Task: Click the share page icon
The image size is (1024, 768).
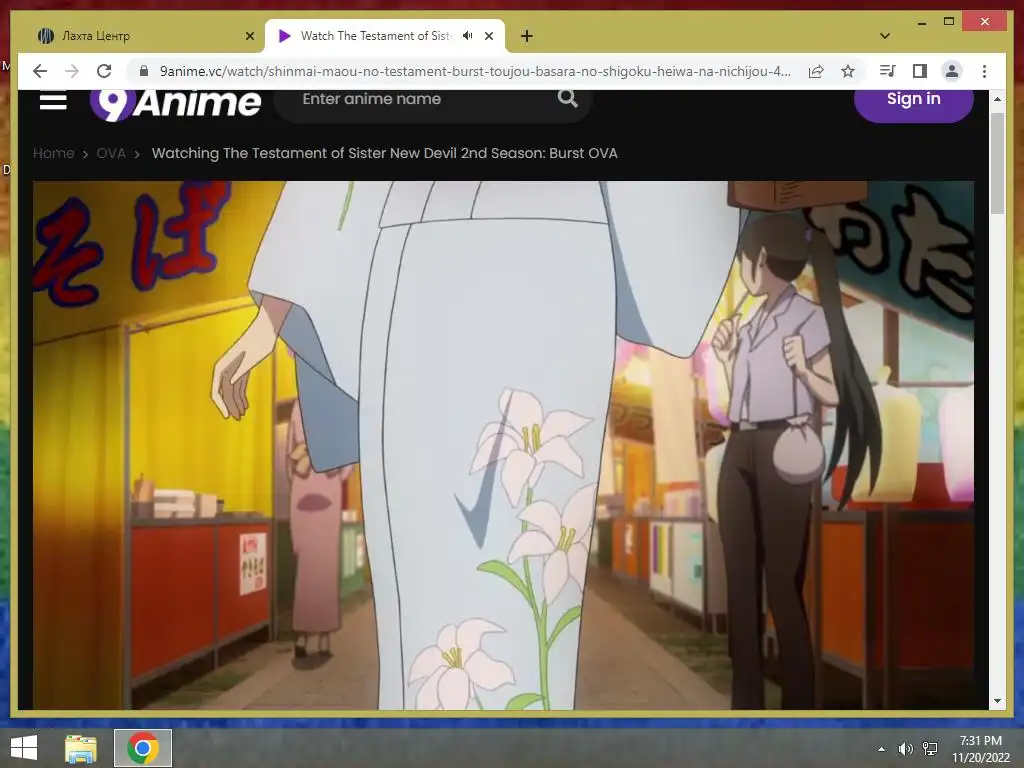Action: pyautogui.click(x=816, y=71)
